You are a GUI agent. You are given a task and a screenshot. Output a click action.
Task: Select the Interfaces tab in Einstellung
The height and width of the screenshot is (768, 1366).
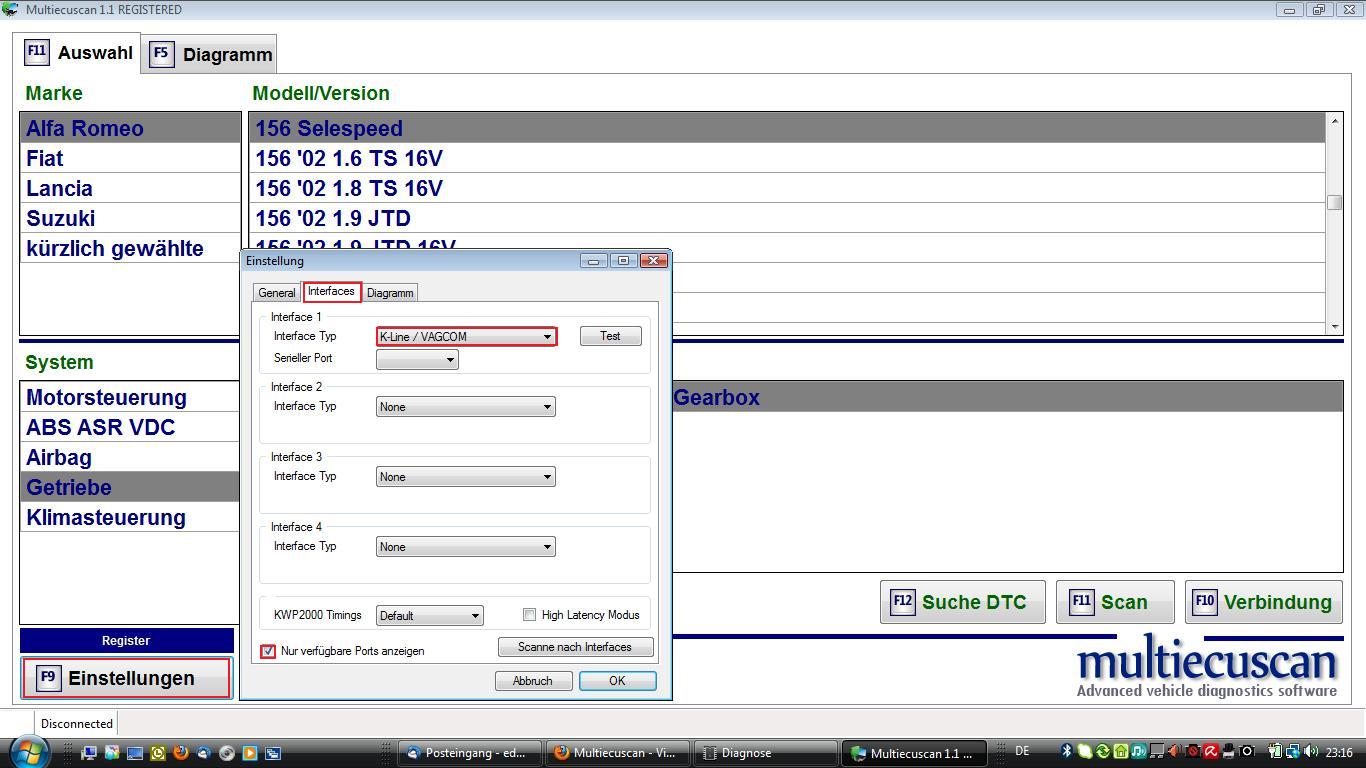tap(331, 291)
